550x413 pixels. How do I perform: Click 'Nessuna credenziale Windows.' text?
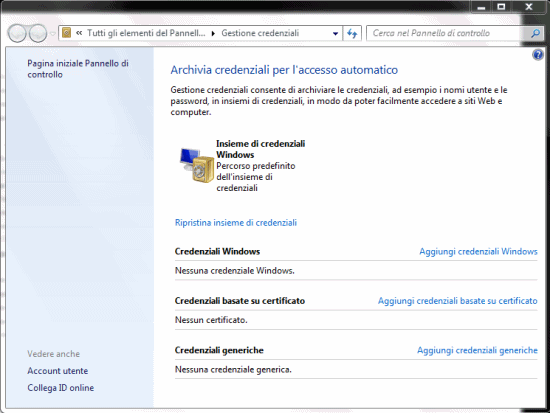click(x=235, y=271)
